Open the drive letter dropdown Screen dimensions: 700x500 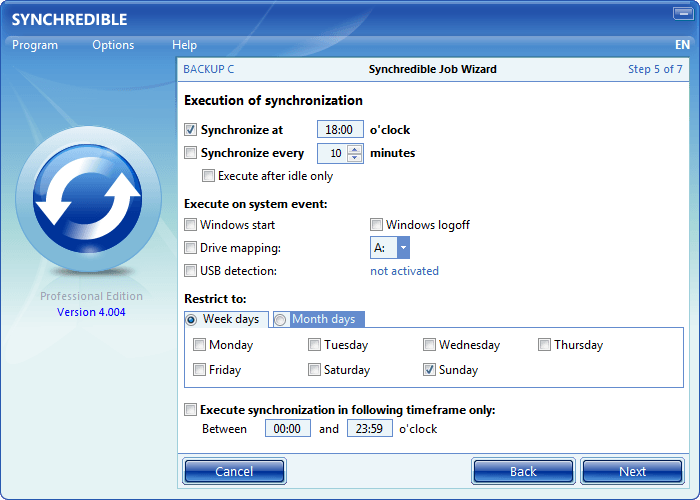(402, 248)
